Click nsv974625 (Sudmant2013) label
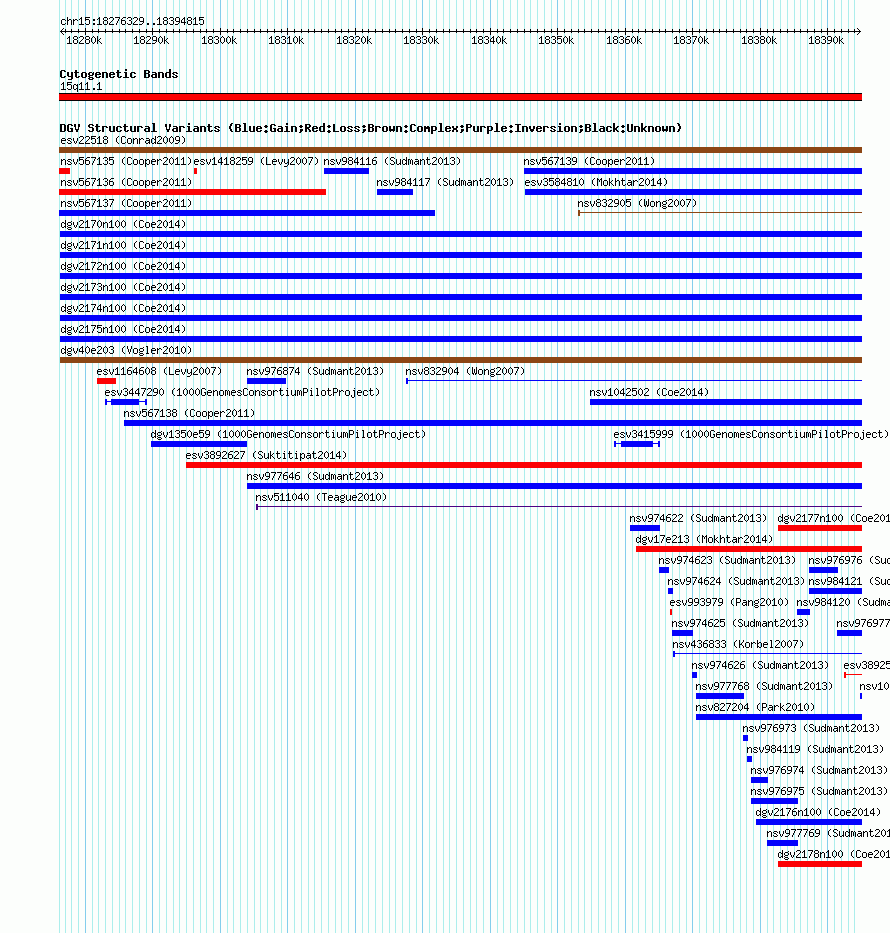The height and width of the screenshot is (933, 890). [x=740, y=624]
